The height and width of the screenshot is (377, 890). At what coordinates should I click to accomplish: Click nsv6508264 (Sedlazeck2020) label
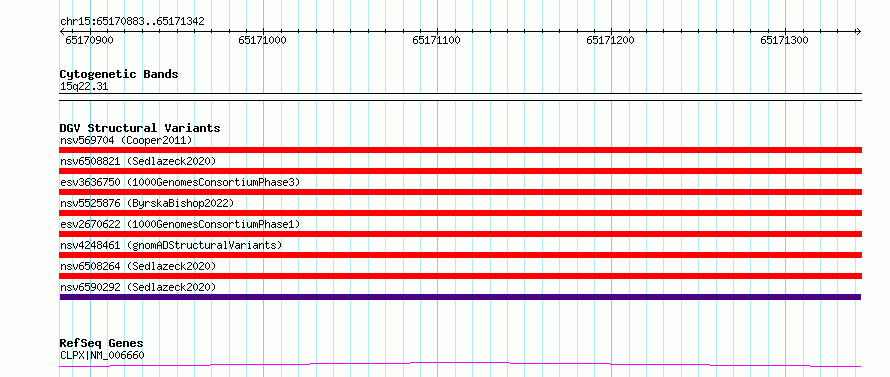pyautogui.click(x=138, y=266)
